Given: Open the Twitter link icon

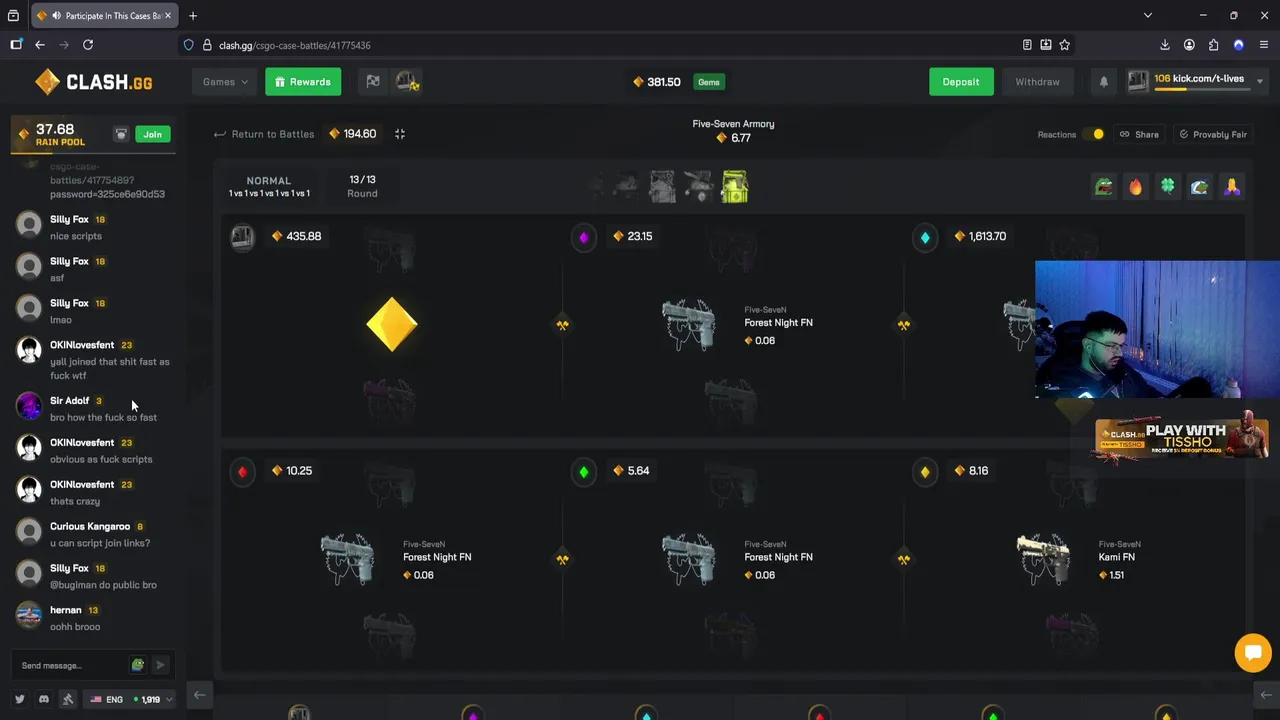Looking at the screenshot, I should [x=19, y=699].
